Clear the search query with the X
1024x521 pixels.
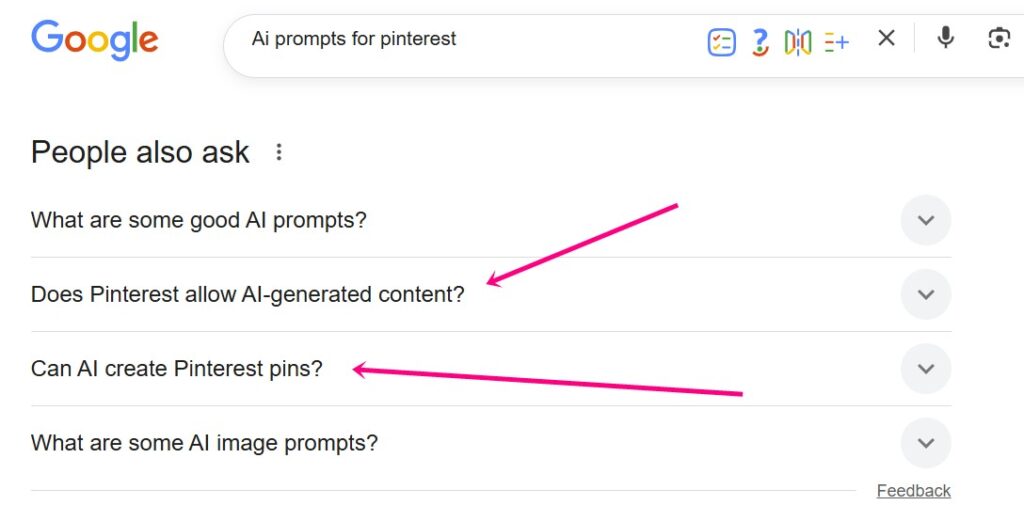coord(886,39)
